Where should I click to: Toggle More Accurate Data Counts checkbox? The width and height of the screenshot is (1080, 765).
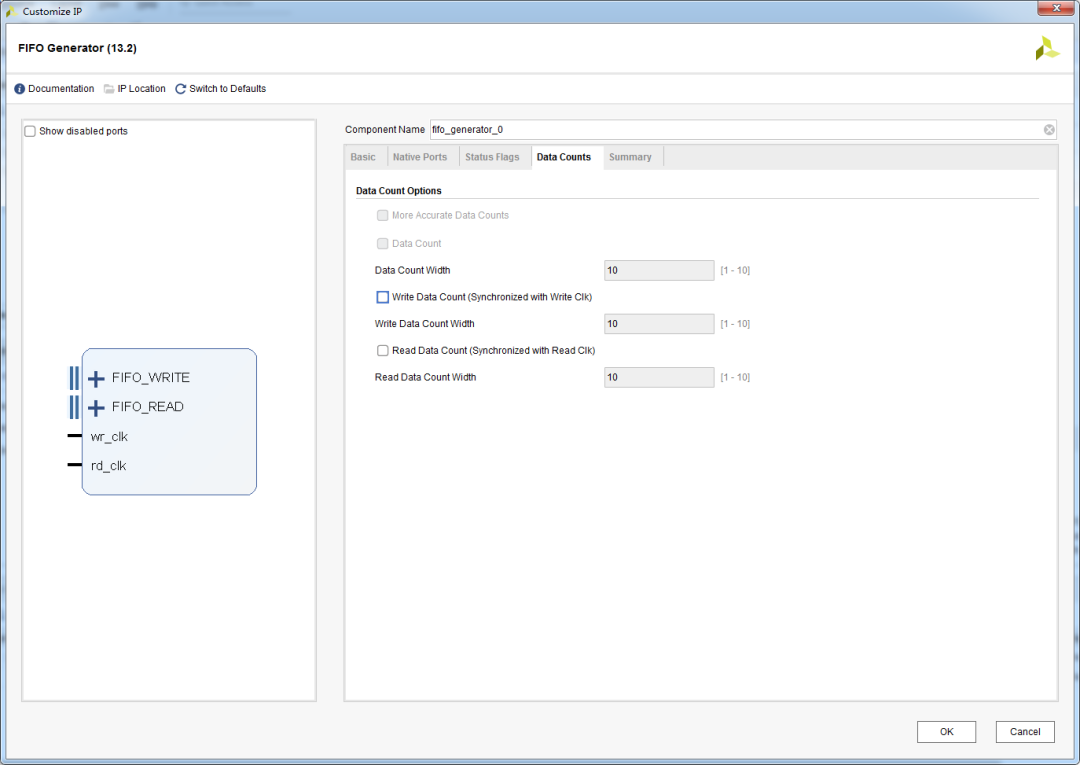click(382, 216)
